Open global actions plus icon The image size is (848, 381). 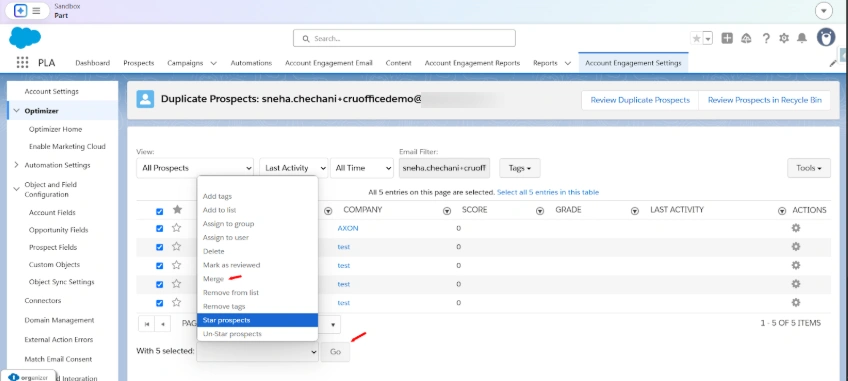coord(727,38)
